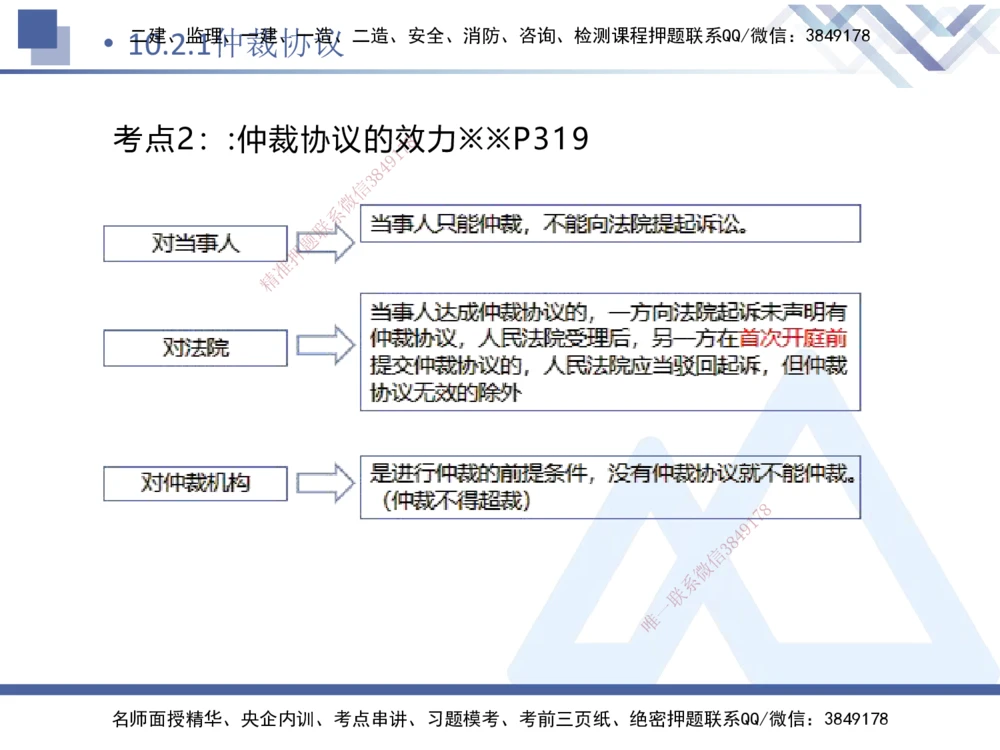Select the 对法院 label box

pyautogui.click(x=195, y=347)
